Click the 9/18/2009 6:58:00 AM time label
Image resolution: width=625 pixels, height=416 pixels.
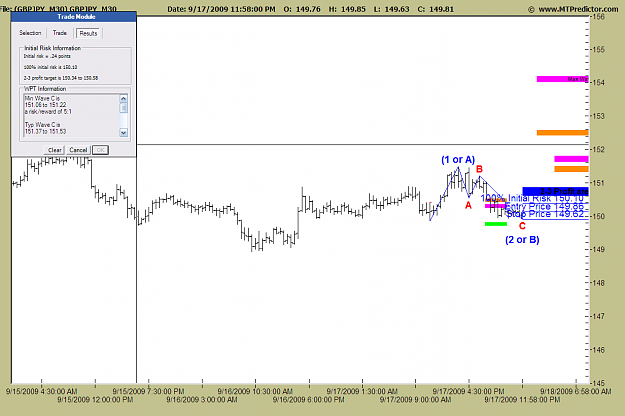click(x=576, y=391)
